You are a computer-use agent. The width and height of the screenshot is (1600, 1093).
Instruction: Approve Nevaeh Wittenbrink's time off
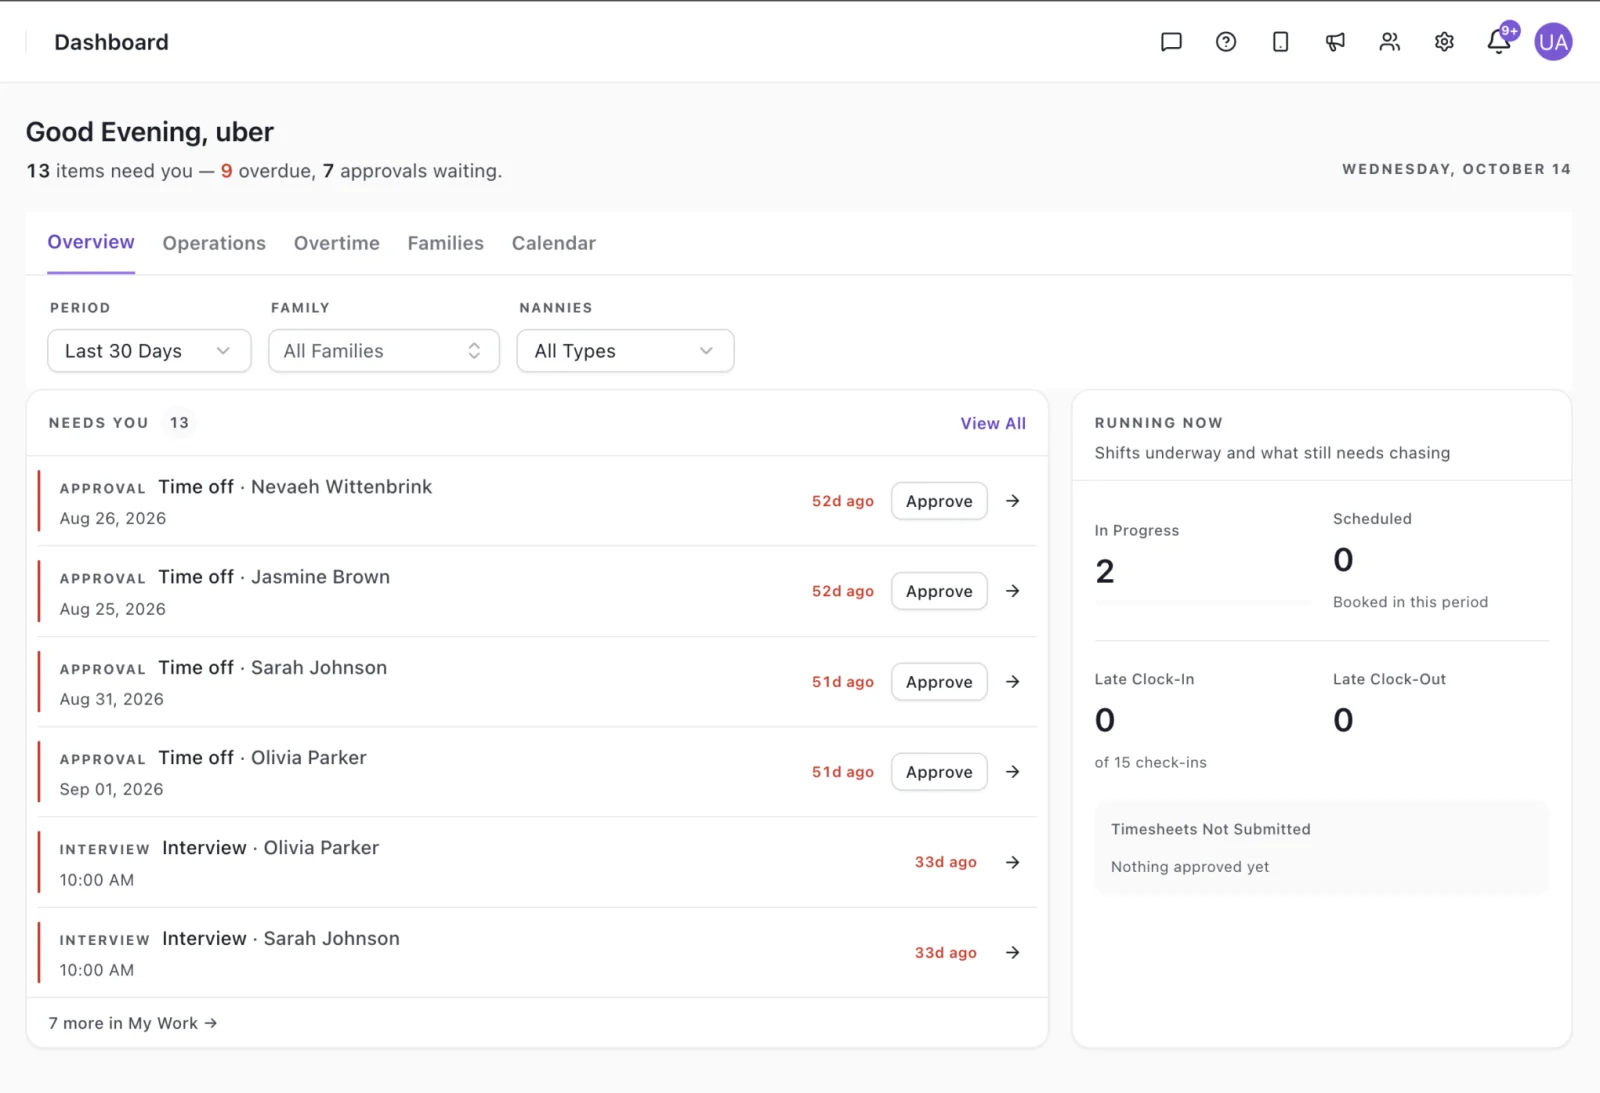pyautogui.click(x=939, y=501)
